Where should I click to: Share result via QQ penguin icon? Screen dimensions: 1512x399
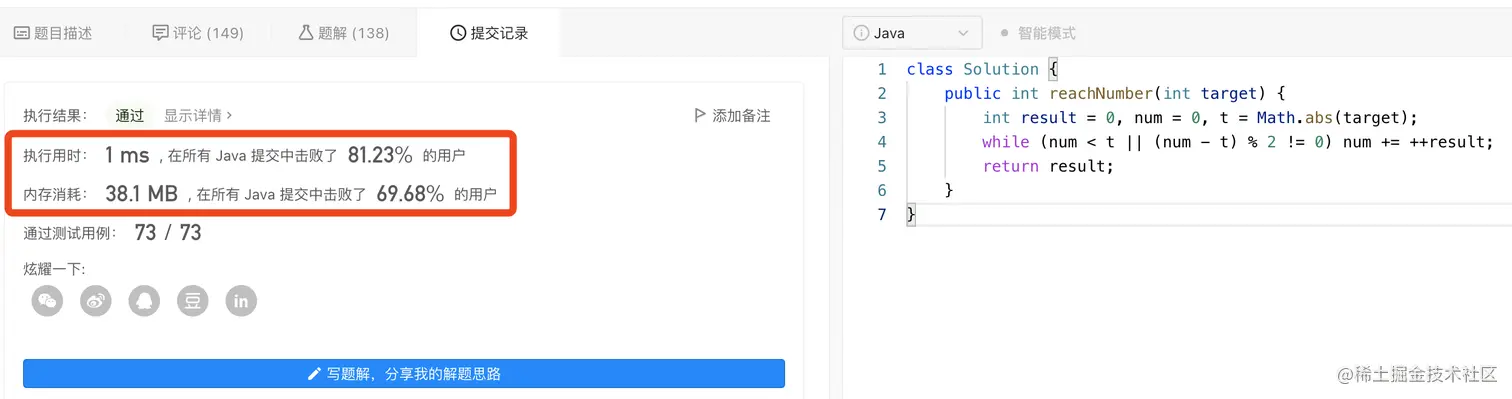tap(145, 300)
